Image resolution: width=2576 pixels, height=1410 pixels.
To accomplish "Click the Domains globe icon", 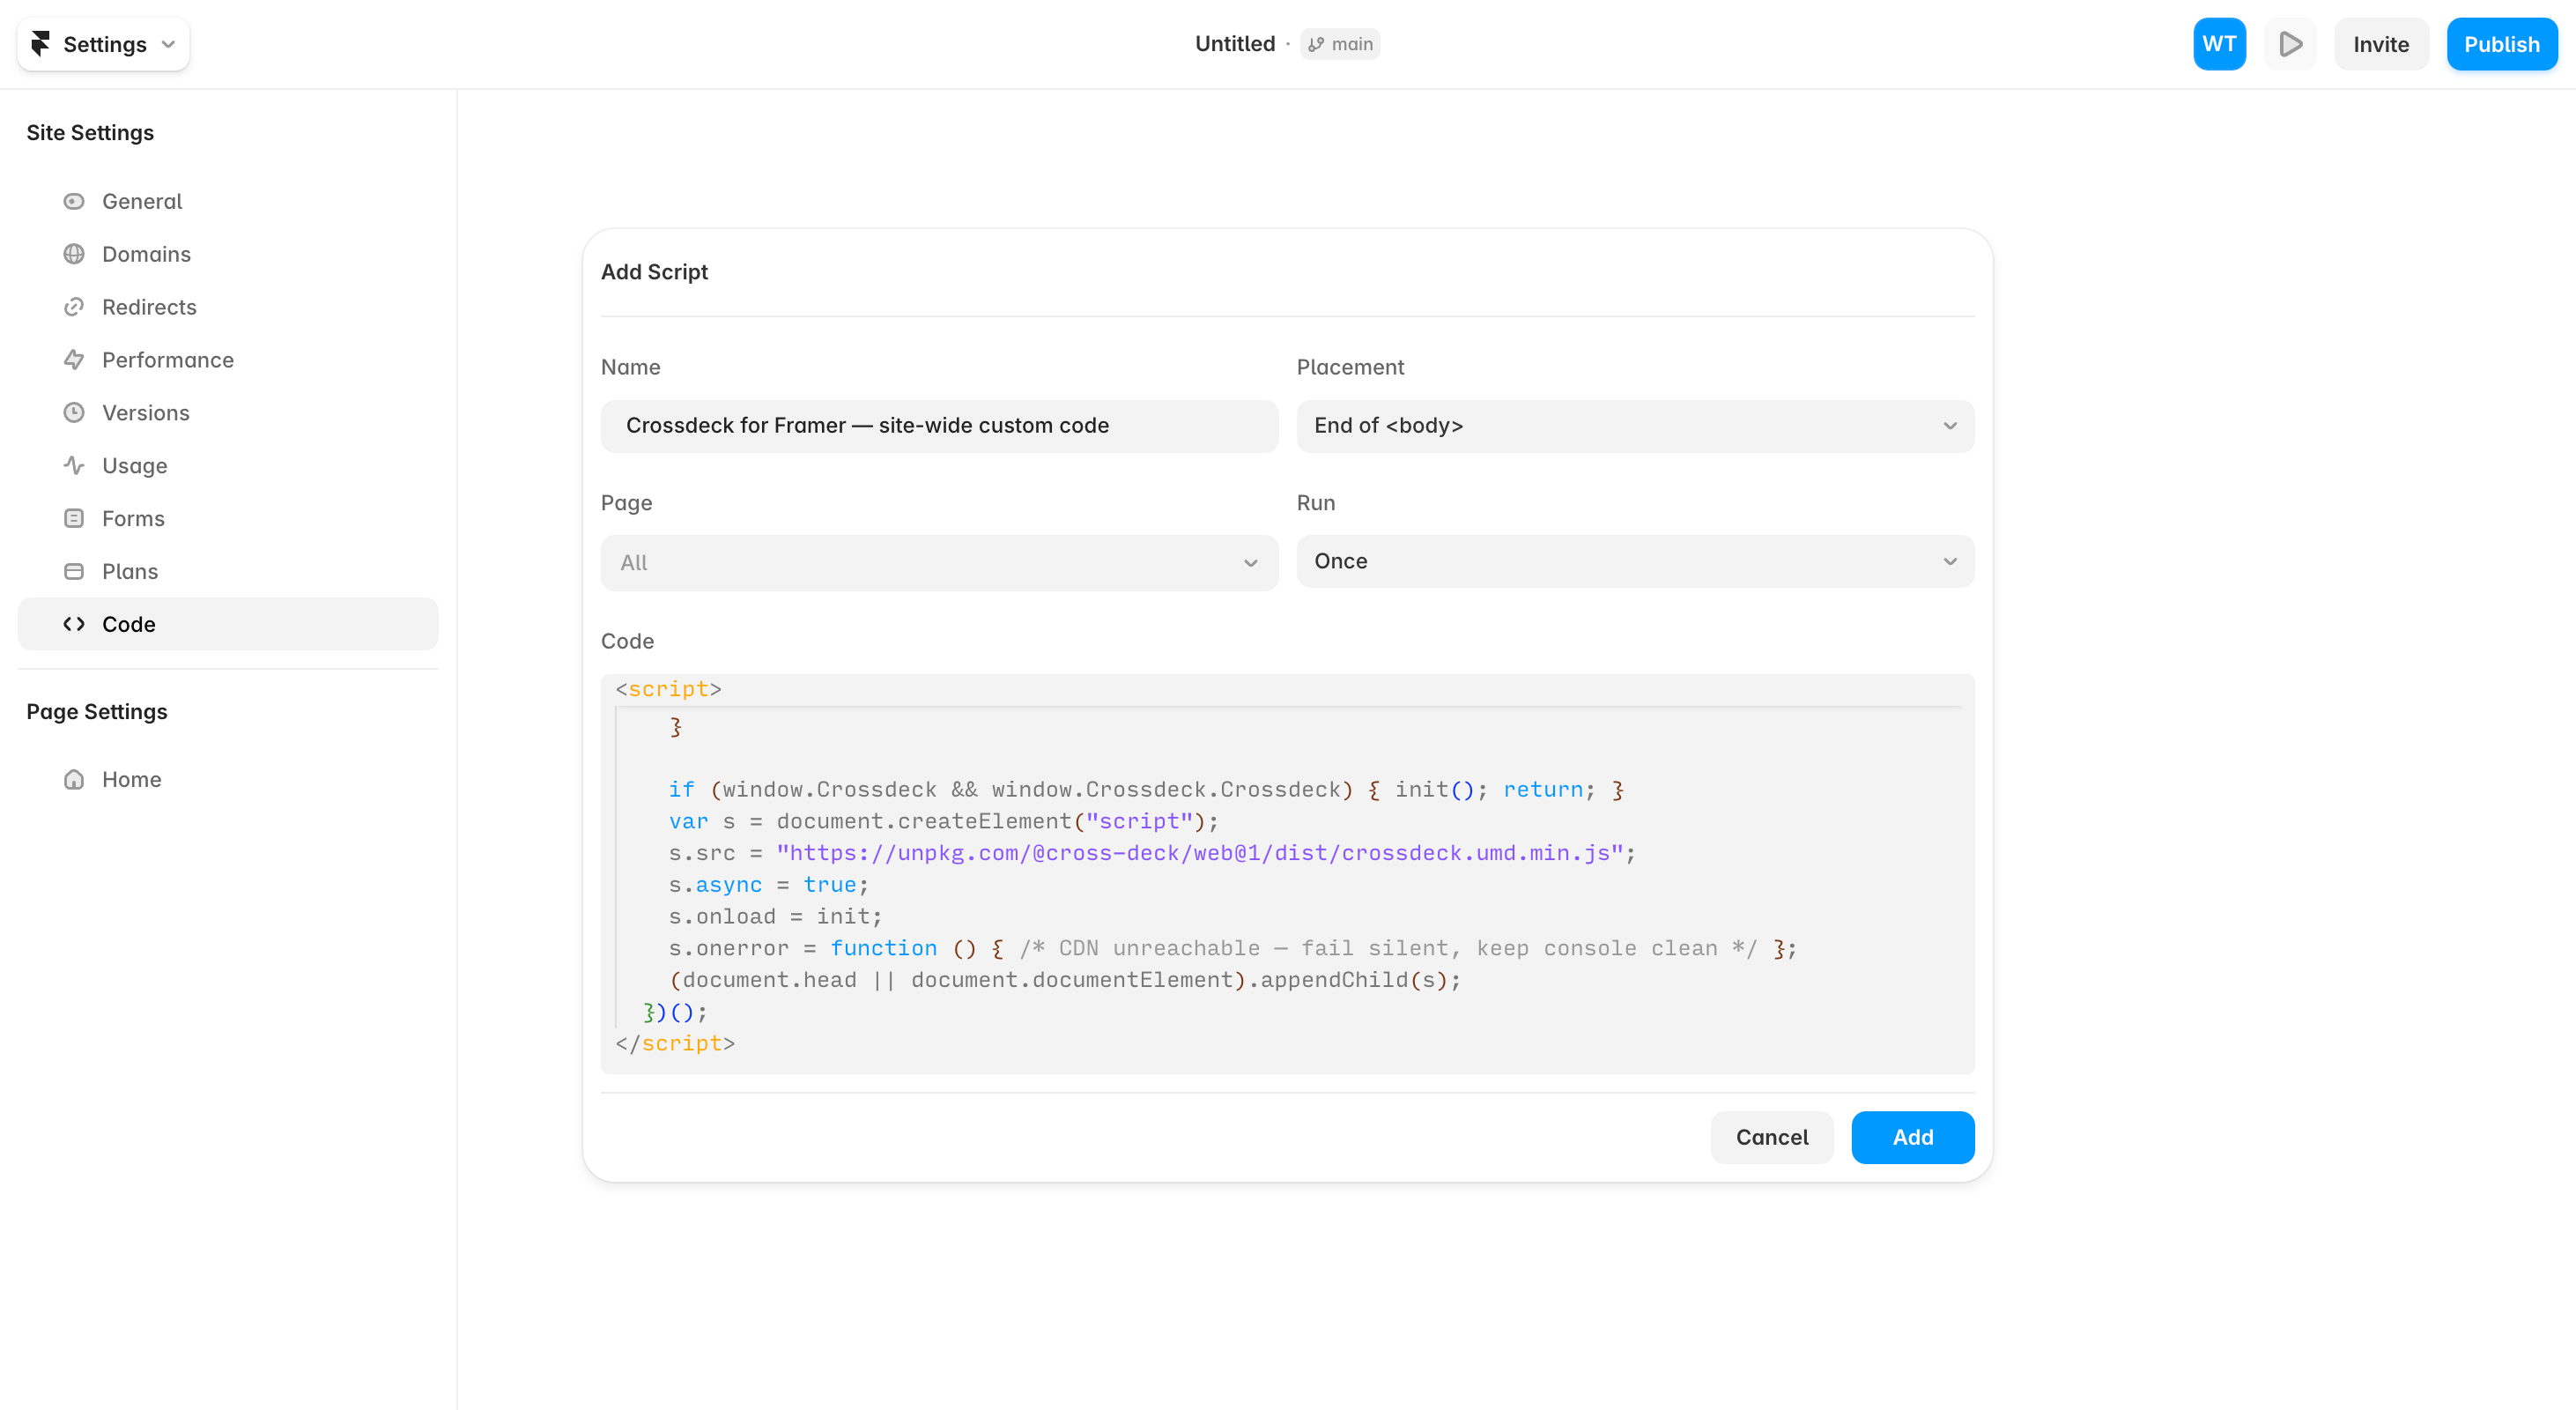I will (x=74, y=254).
